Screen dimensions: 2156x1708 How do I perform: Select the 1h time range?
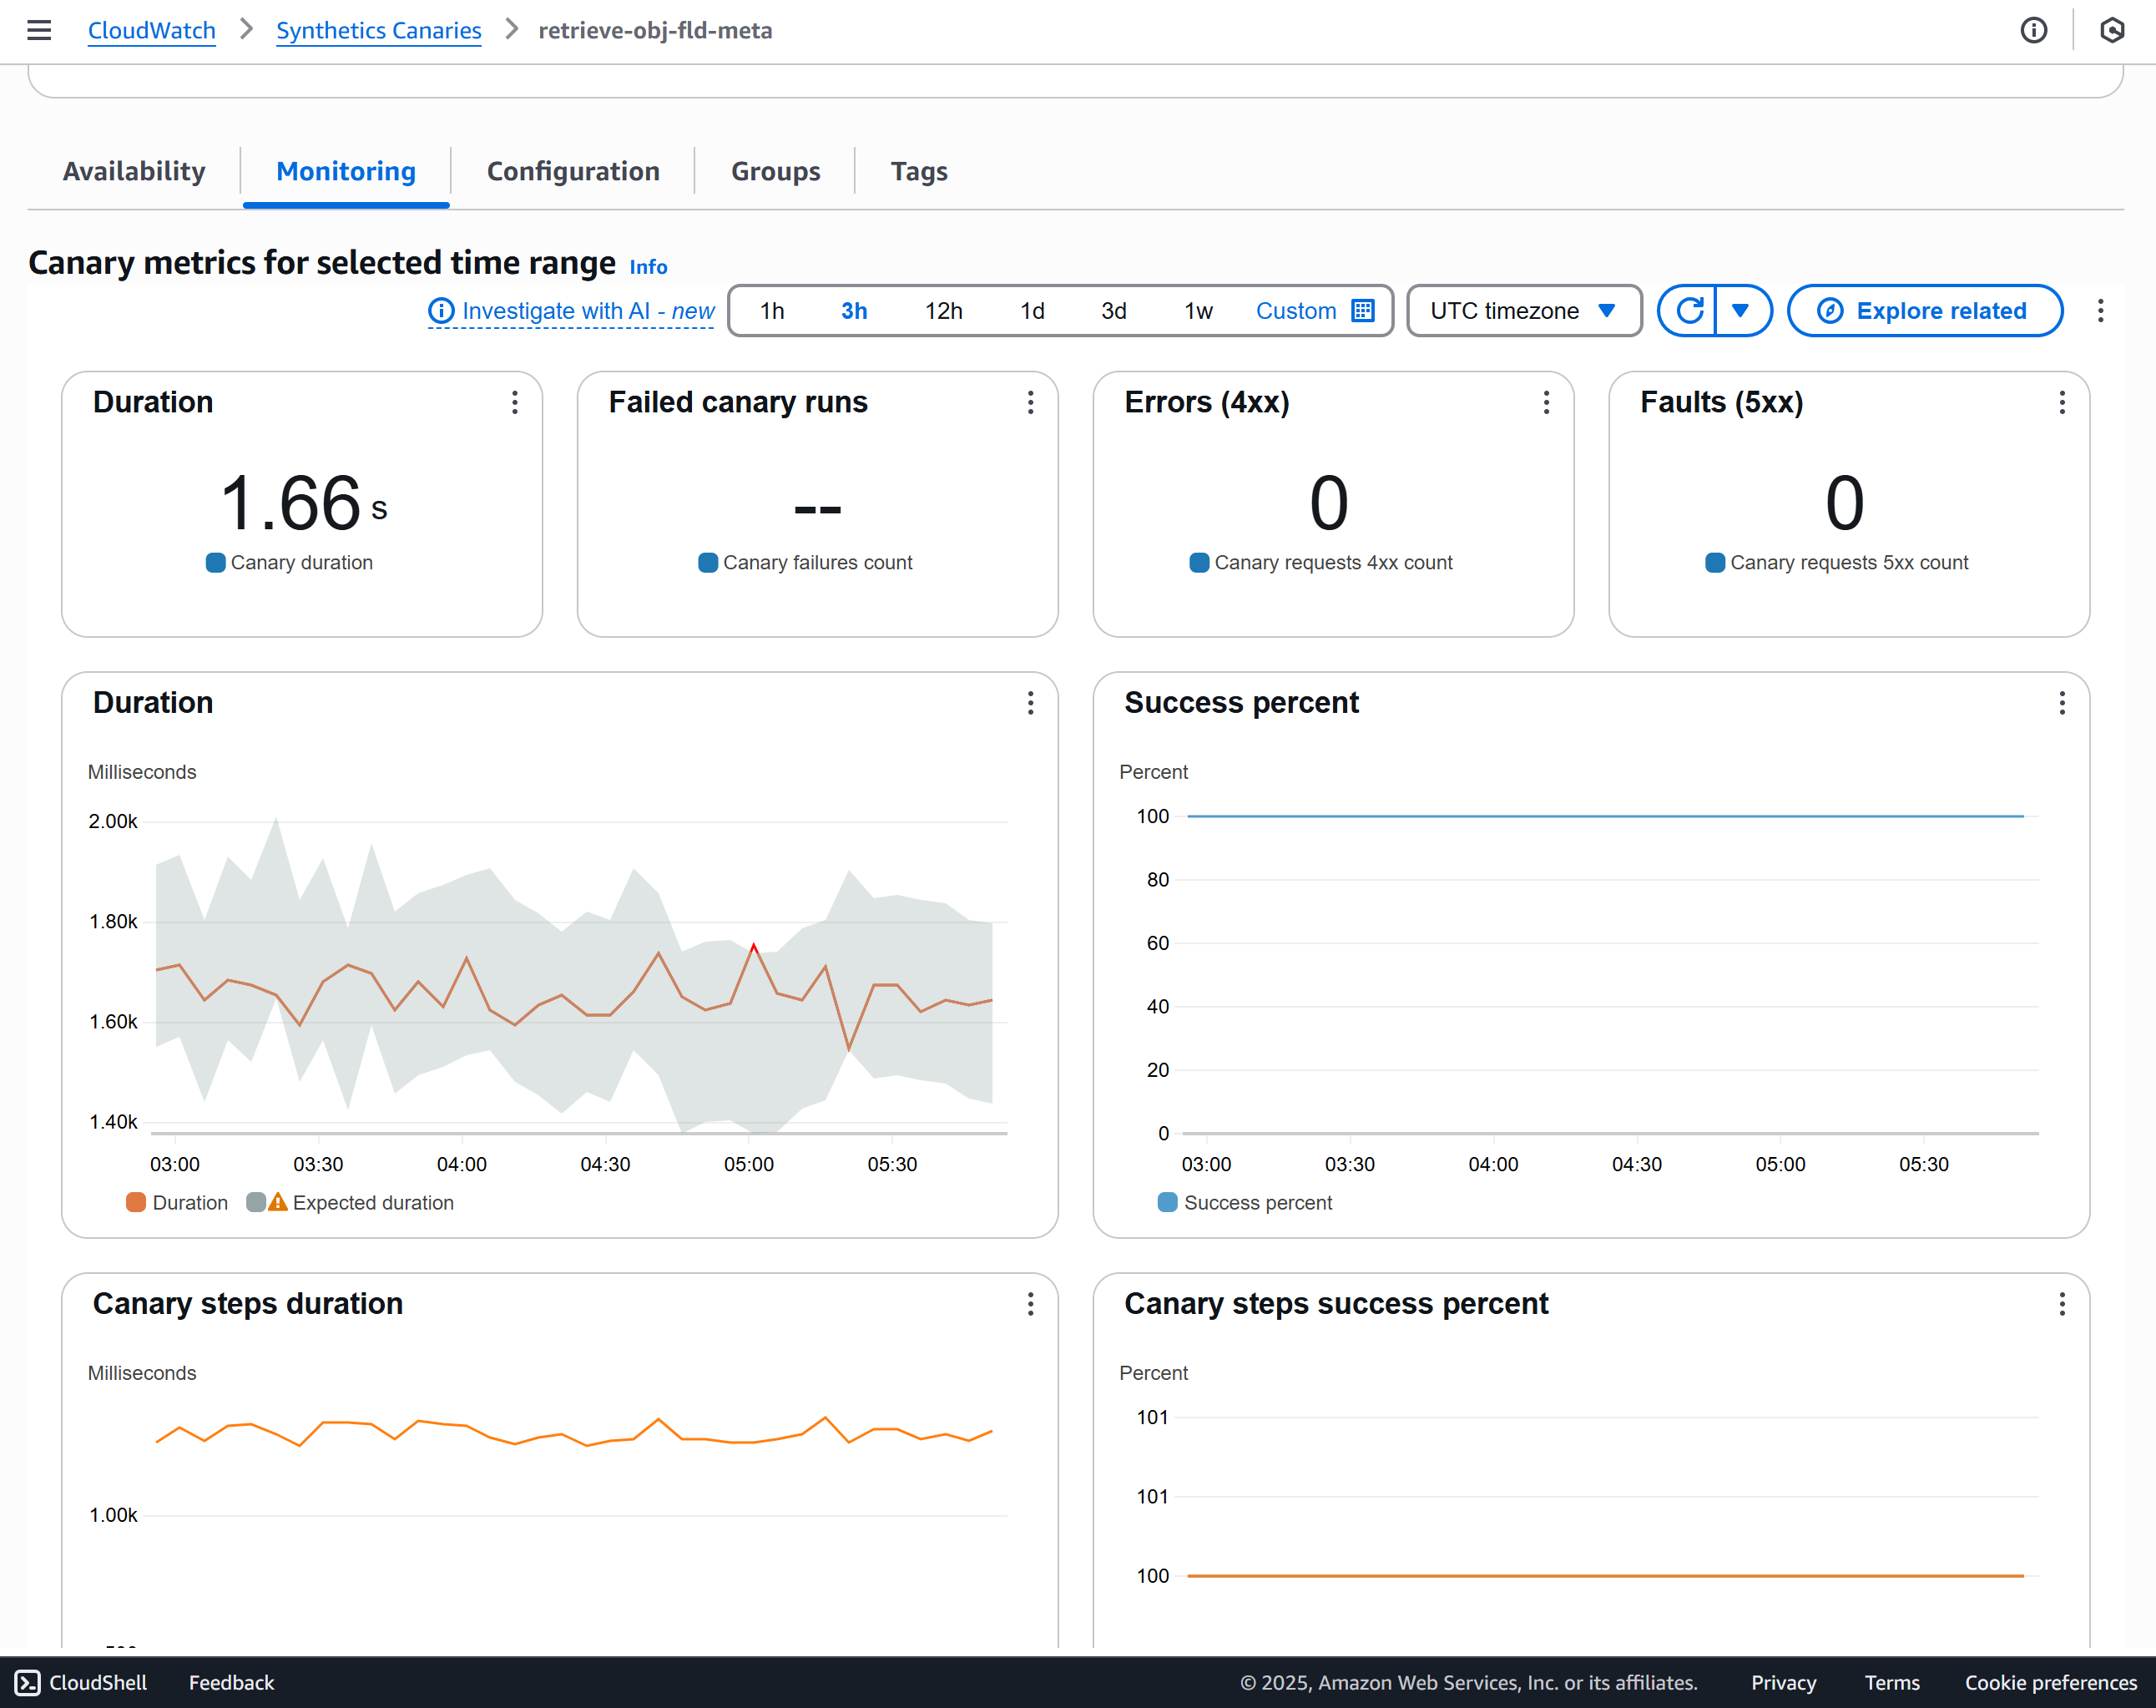pos(771,310)
